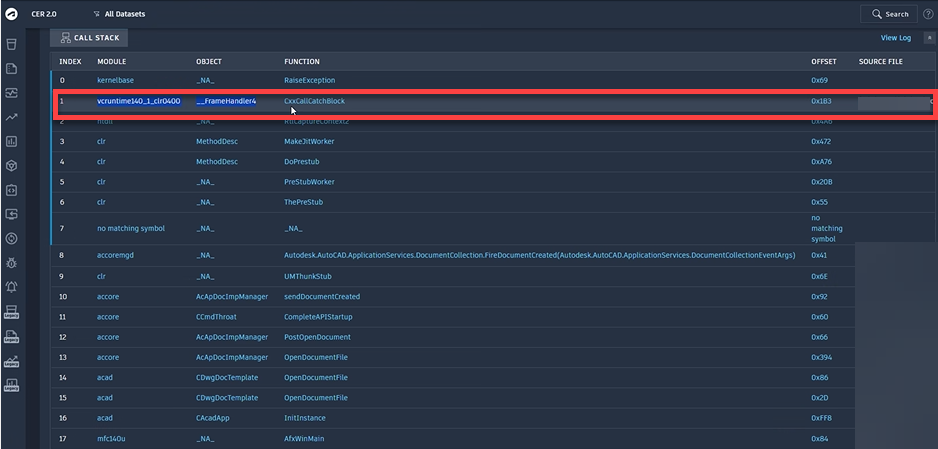Open the bar chart sidebar icon

point(11,141)
